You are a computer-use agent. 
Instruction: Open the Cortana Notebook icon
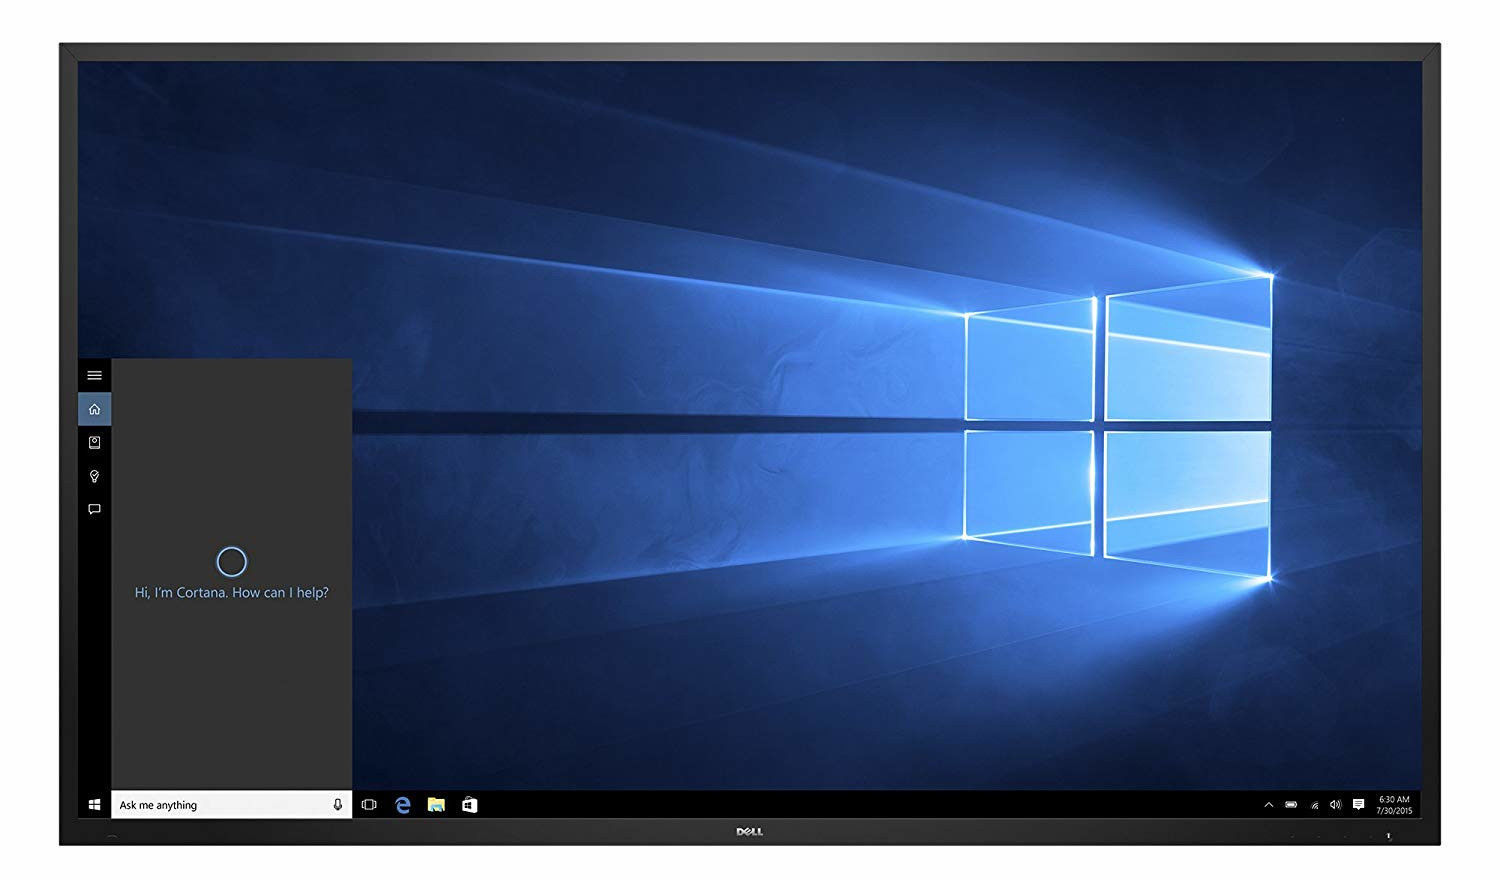click(x=94, y=442)
